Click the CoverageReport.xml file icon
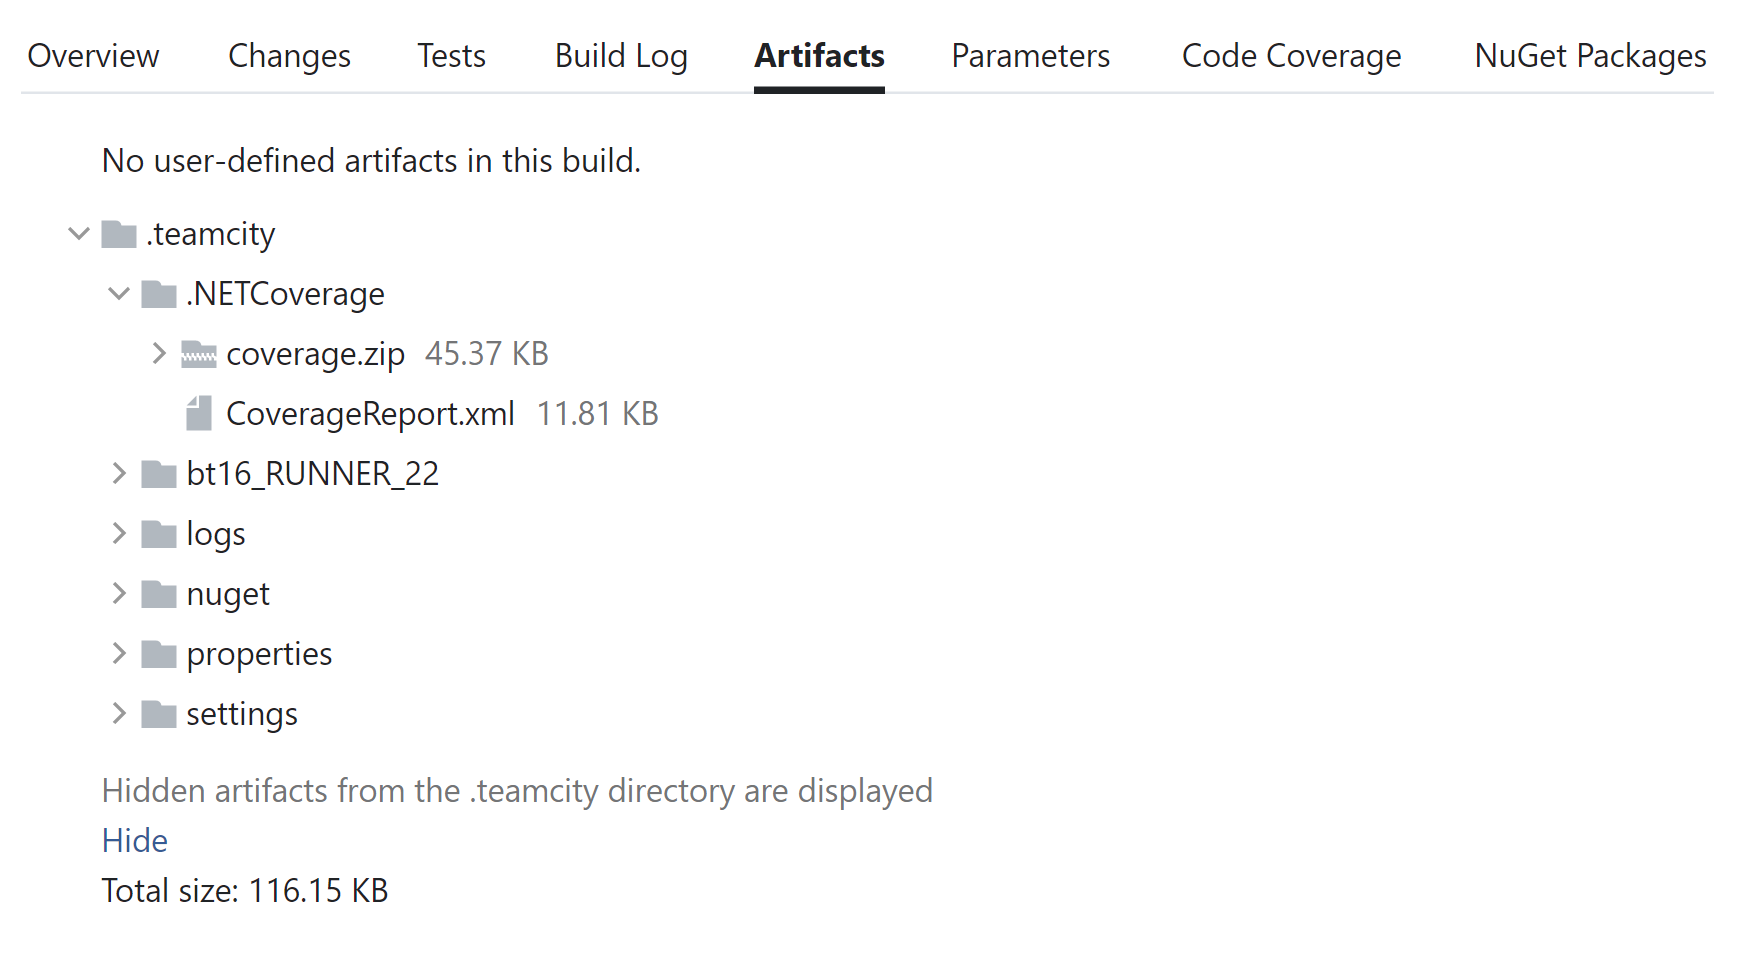 (x=200, y=413)
